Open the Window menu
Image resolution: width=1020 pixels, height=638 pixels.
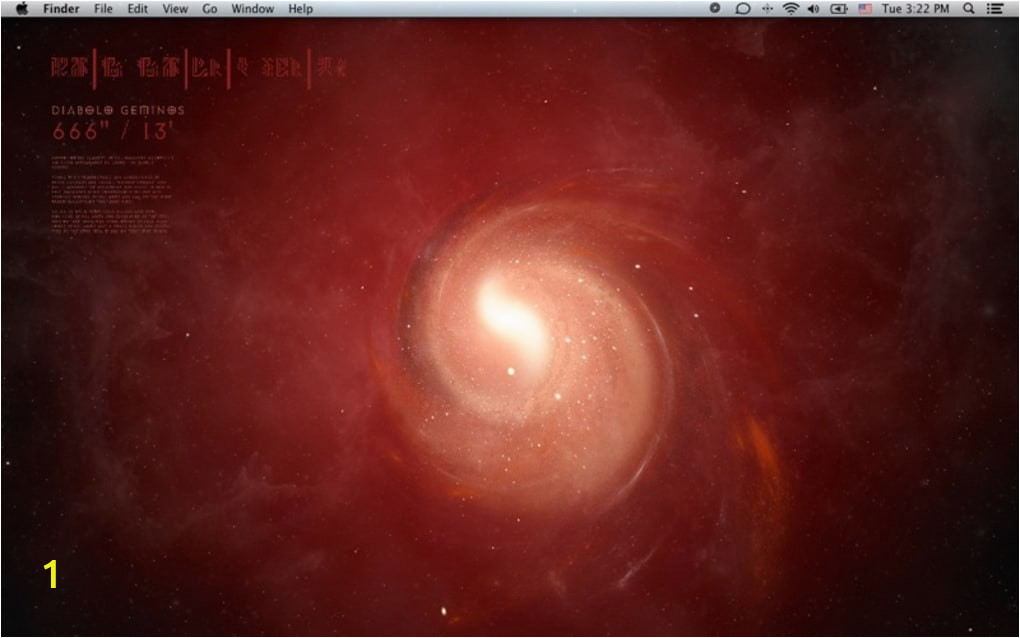(x=252, y=8)
